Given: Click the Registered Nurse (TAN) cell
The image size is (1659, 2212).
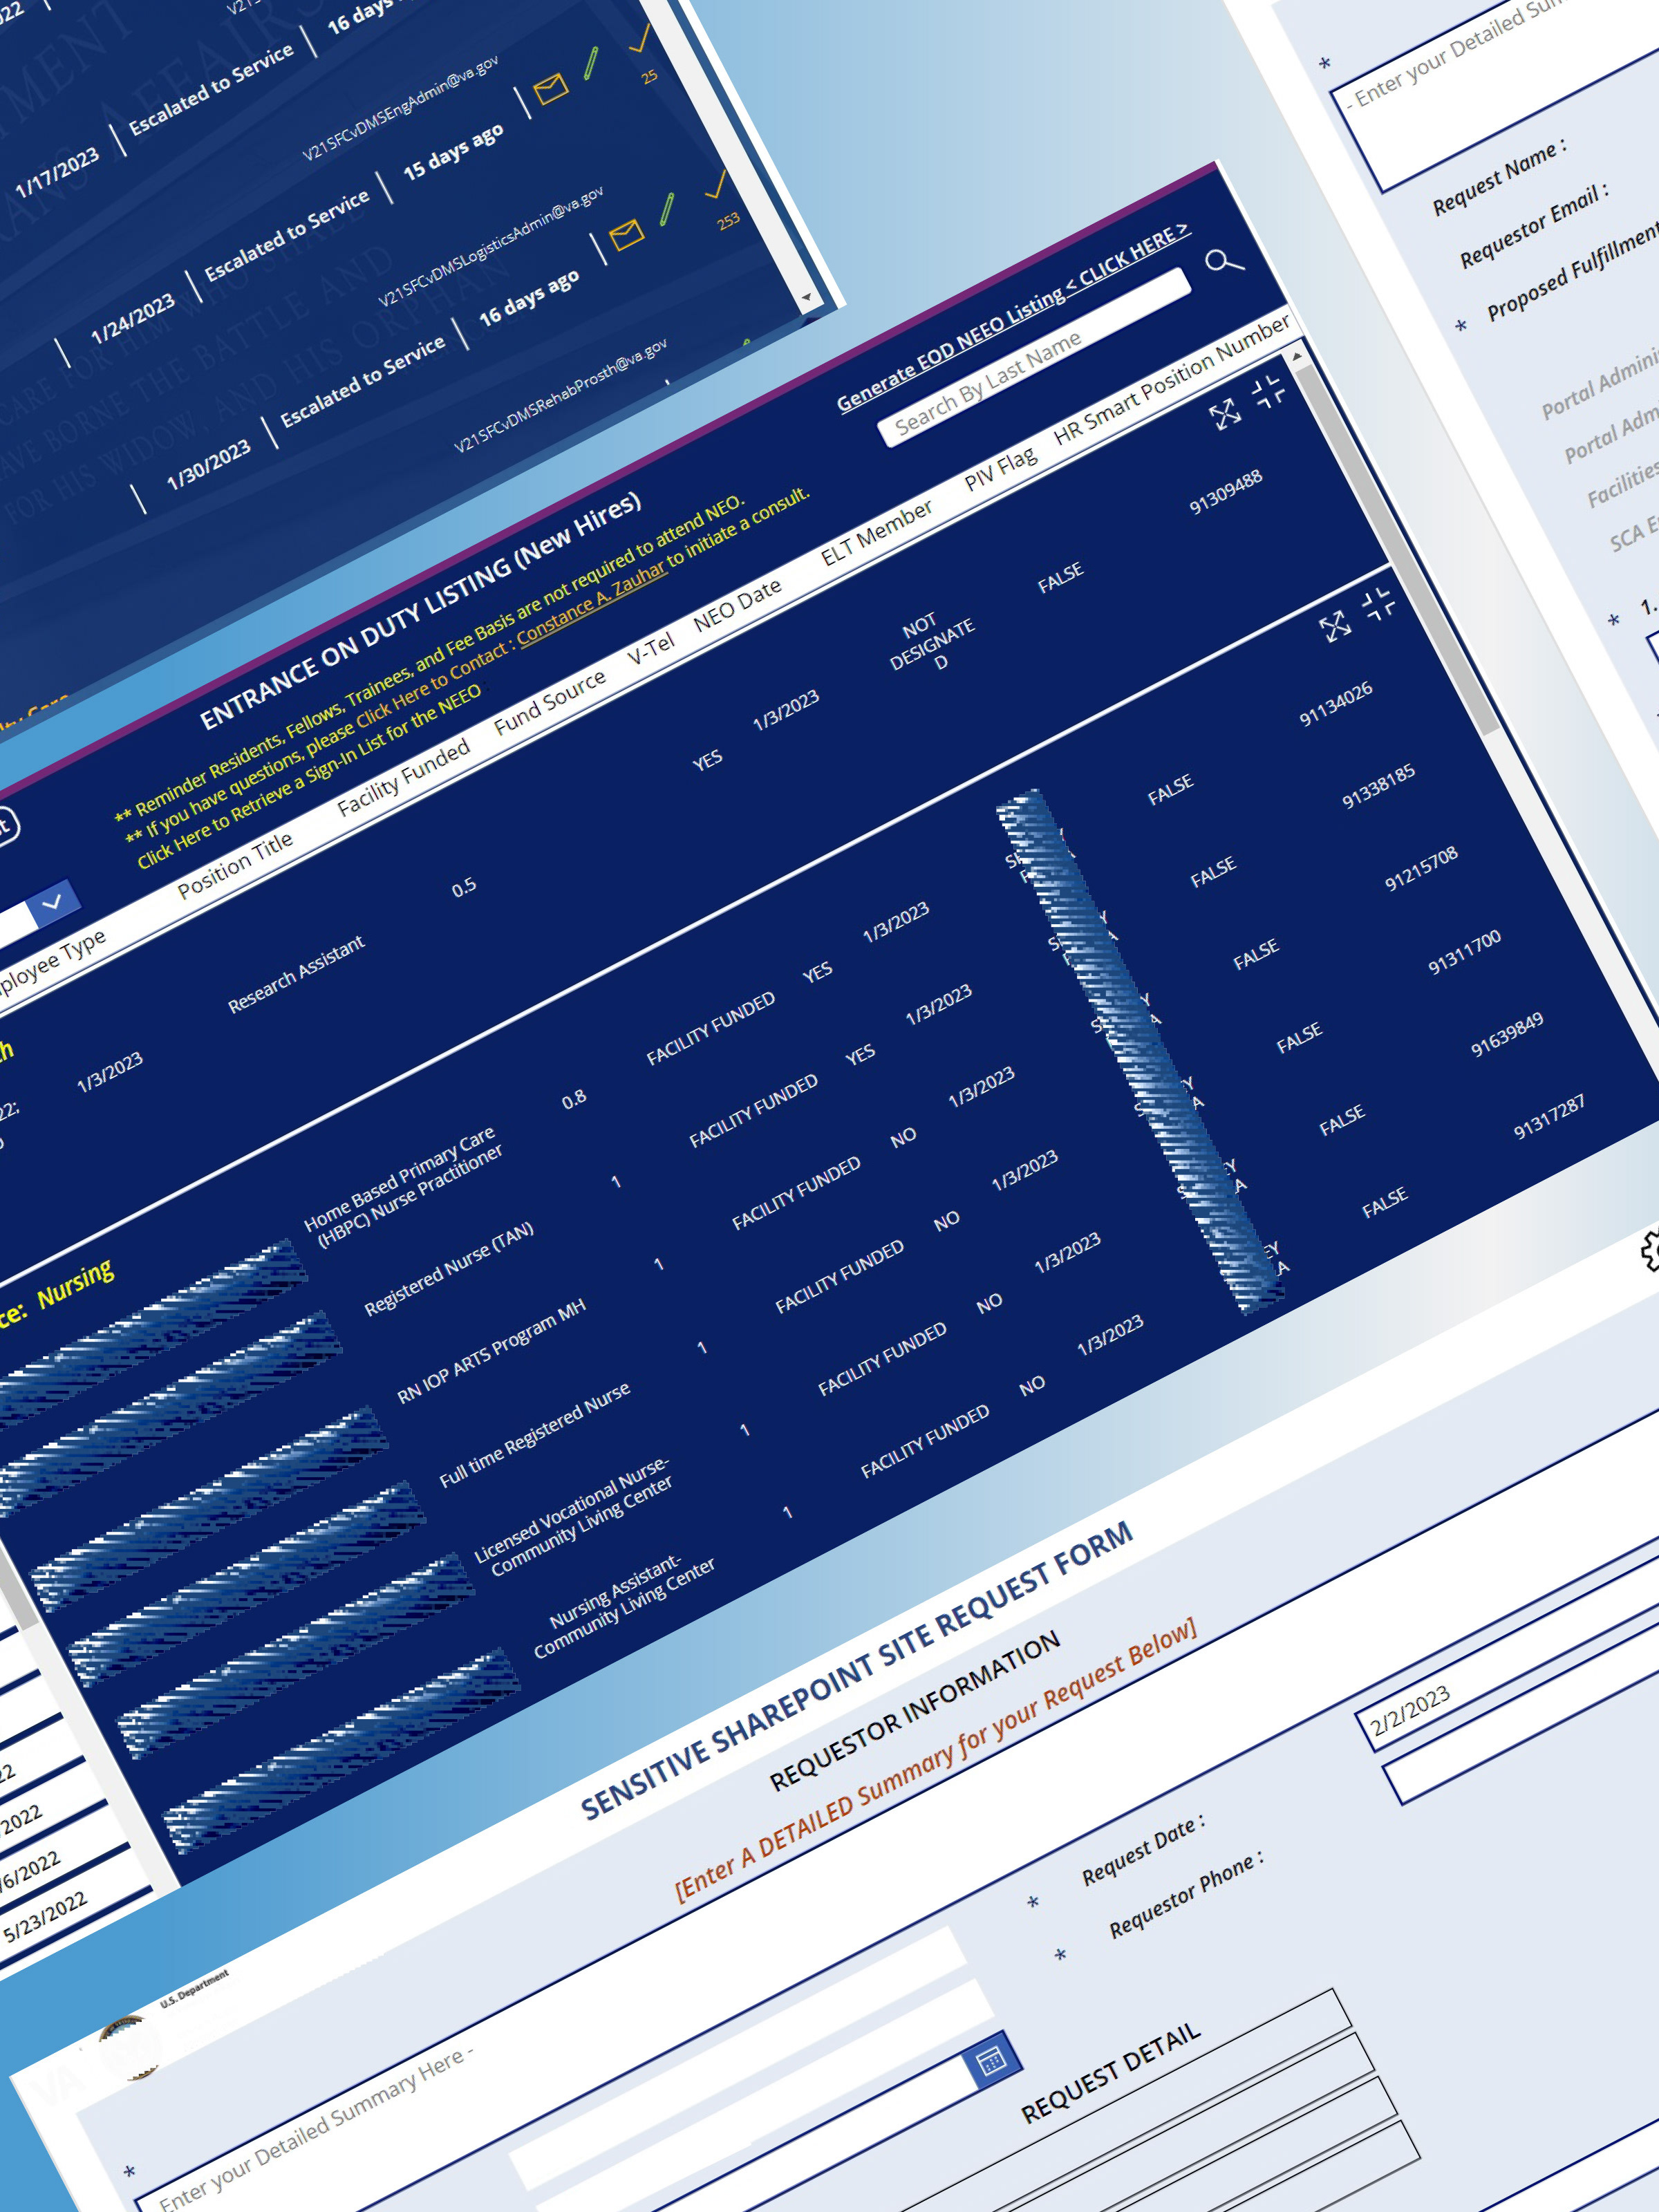Looking at the screenshot, I should click(449, 1270).
